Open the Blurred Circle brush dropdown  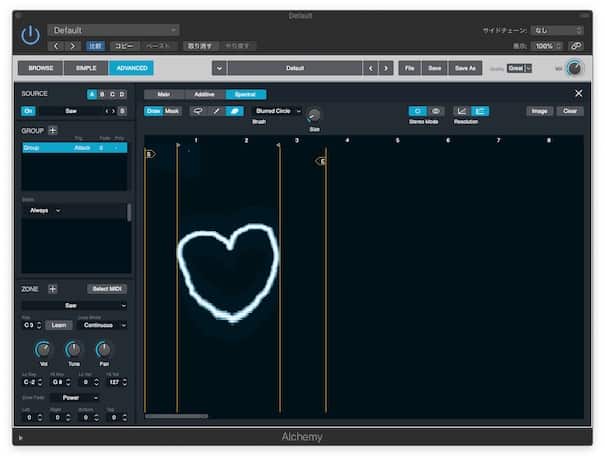pos(277,111)
